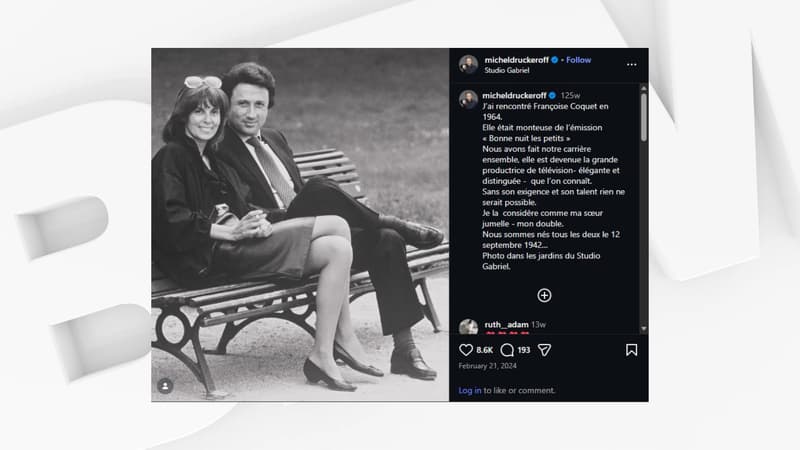Viewport: 800px width, 450px height.
Task: Save post with the bookmark icon
Action: tap(631, 349)
